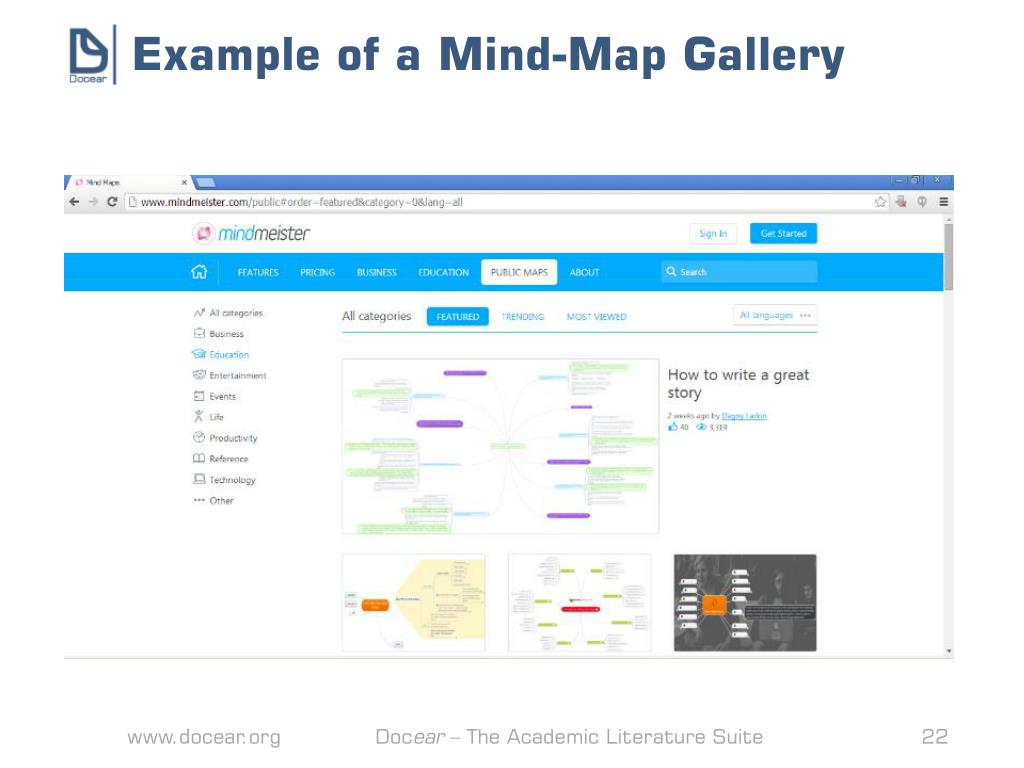Click the Technology laptop icon
This screenshot has width=1024, height=768.
199,479
